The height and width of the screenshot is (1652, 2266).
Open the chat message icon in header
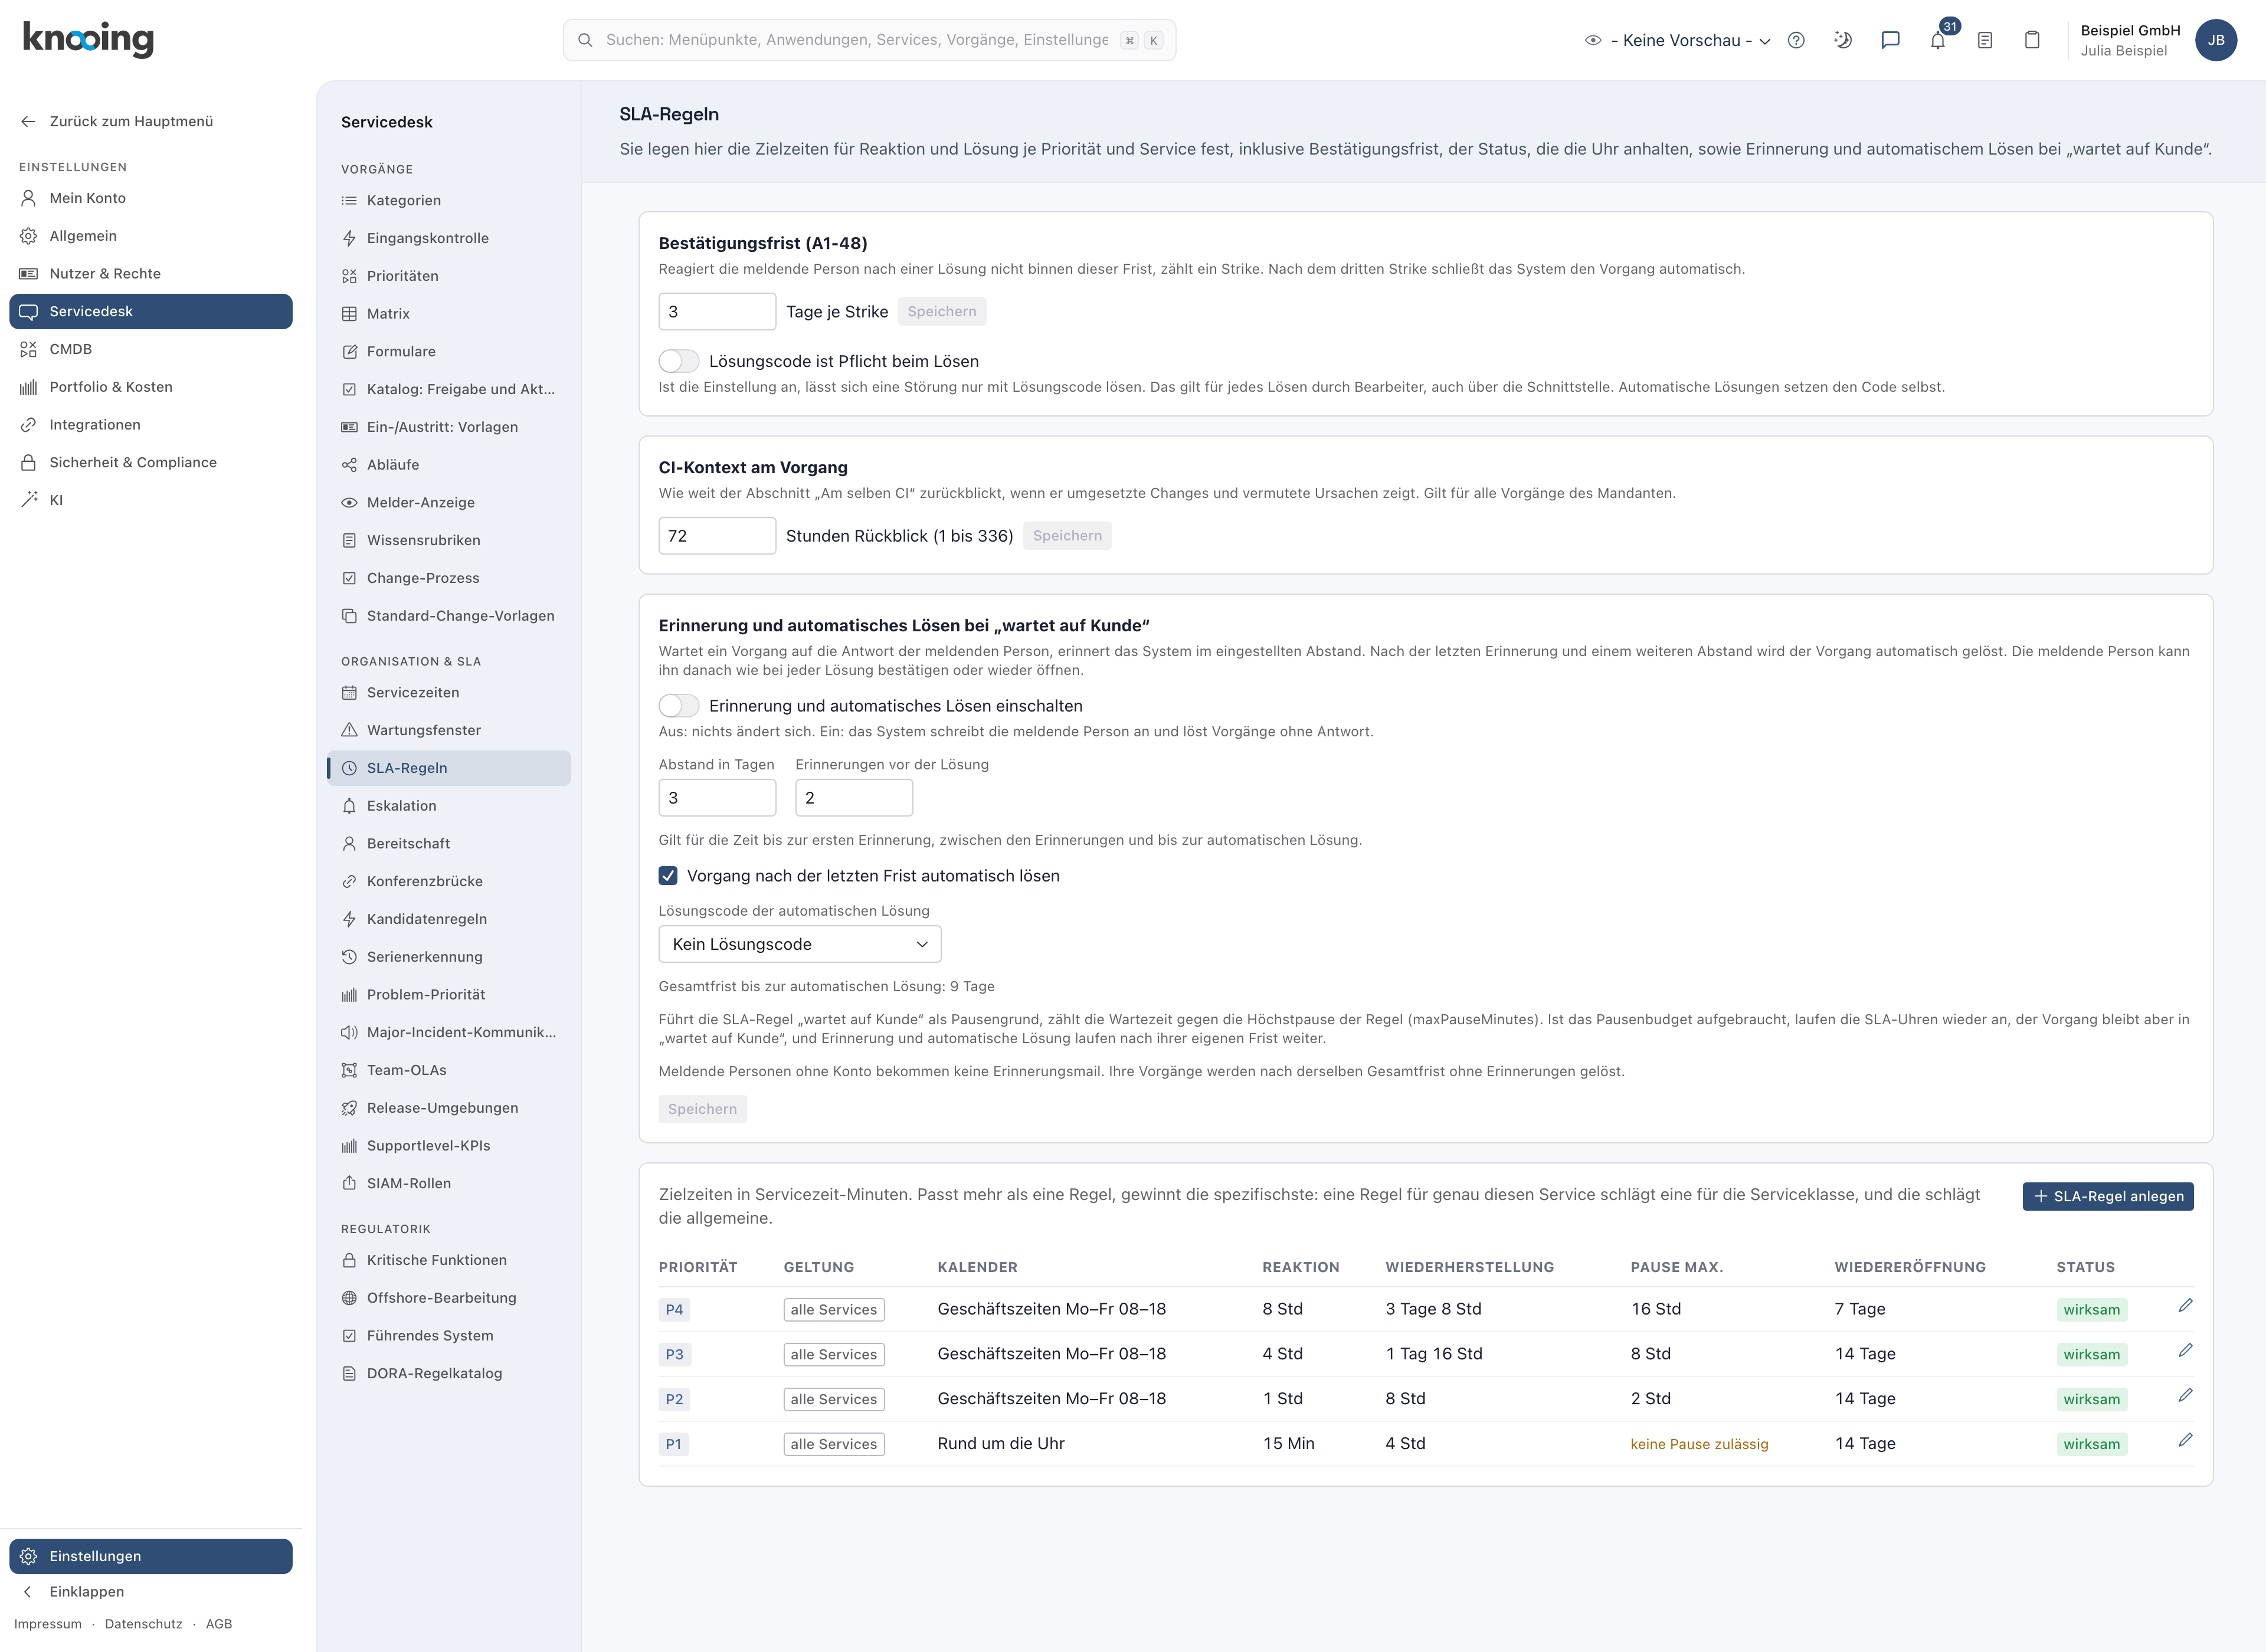1890,40
